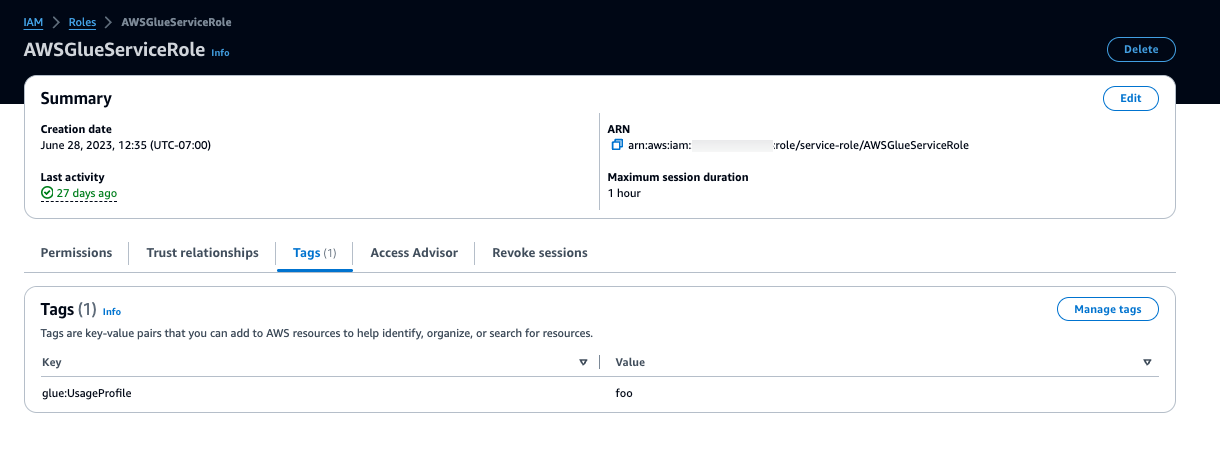The image size is (1220, 462).
Task: Click the green check icon by Last activity
Action: point(47,193)
